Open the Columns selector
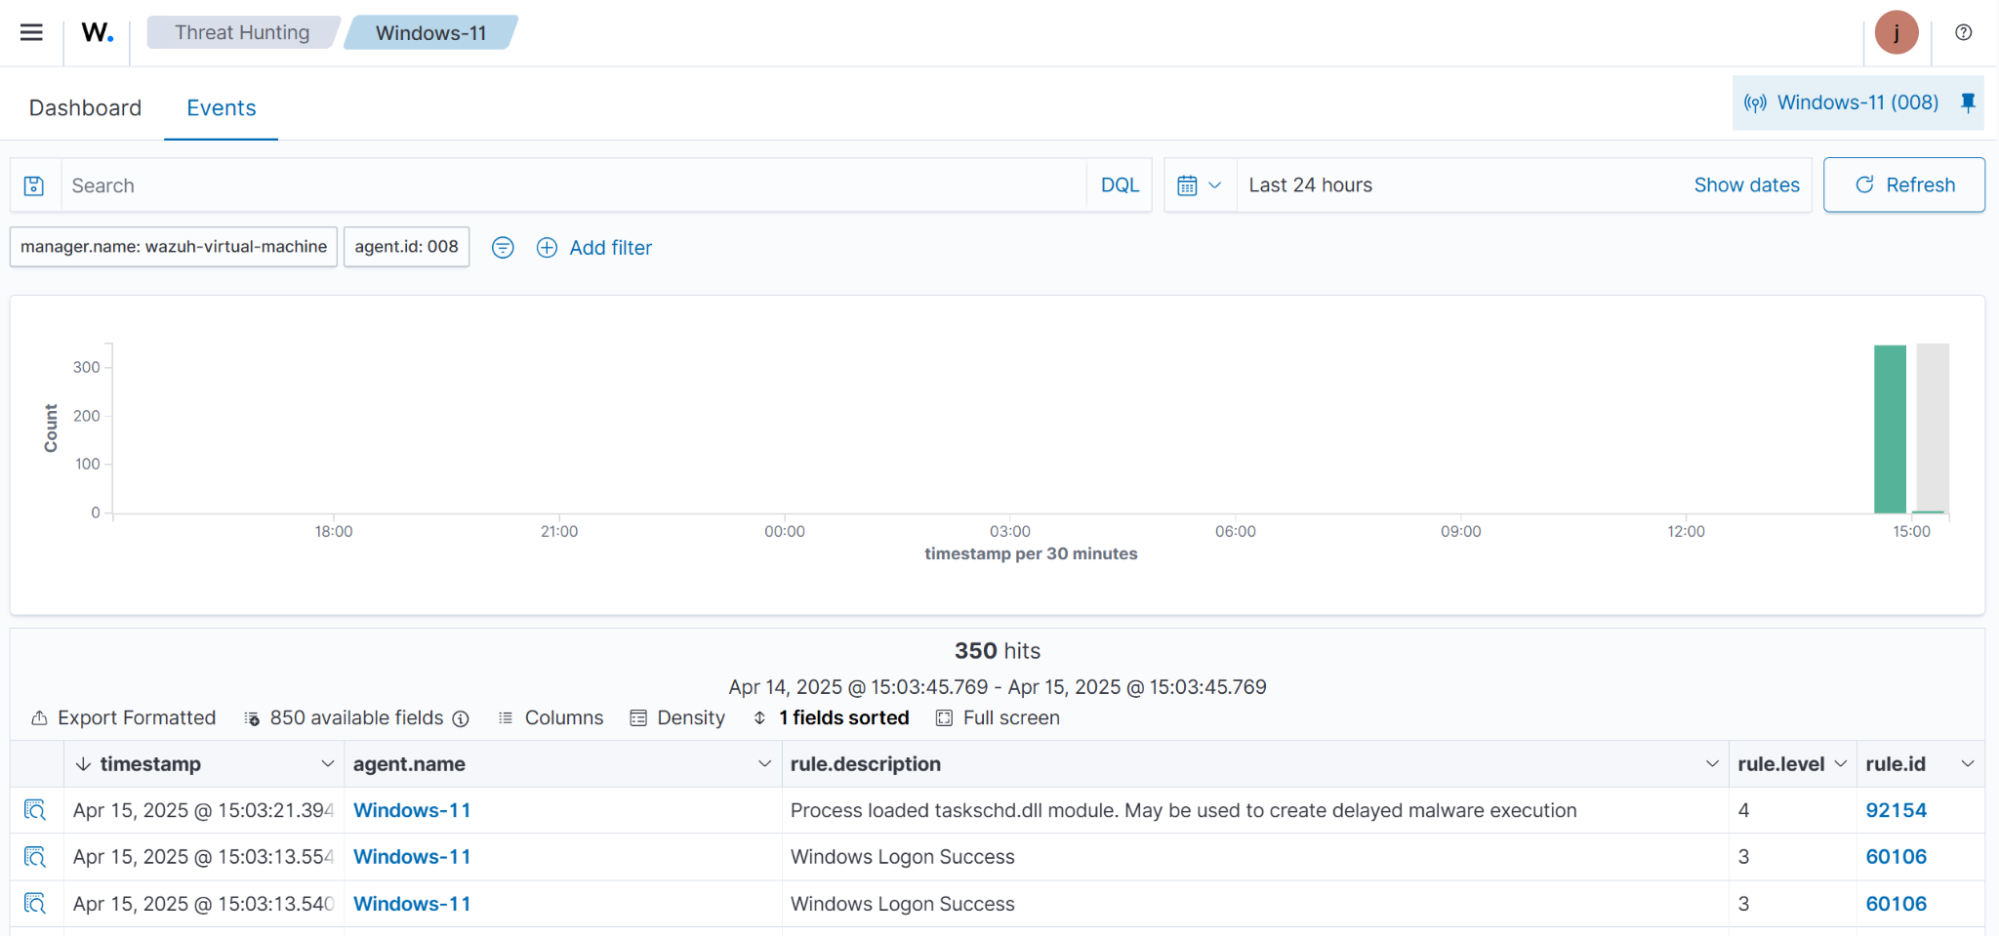 (x=551, y=718)
